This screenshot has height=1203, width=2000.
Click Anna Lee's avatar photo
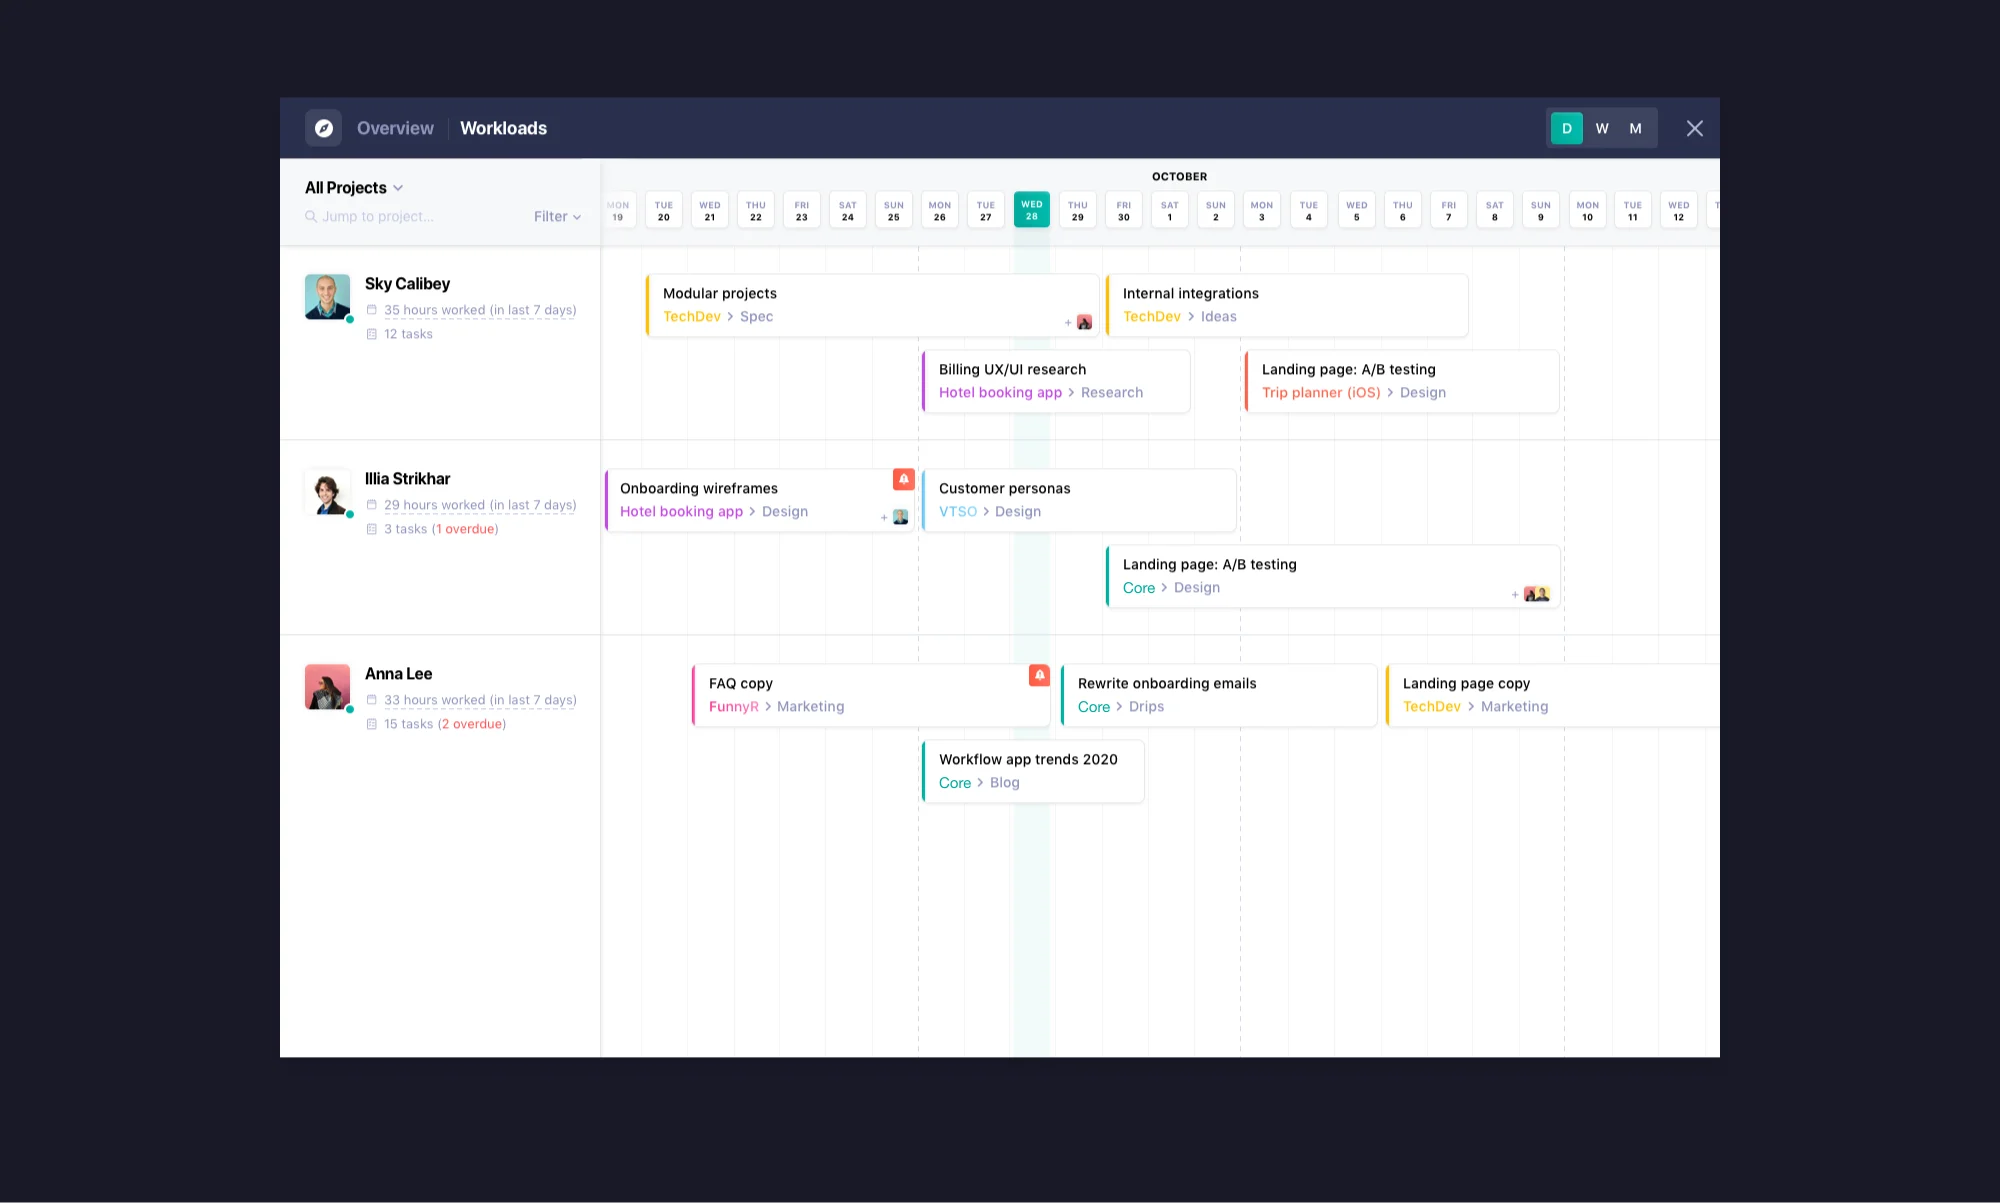pos(328,687)
